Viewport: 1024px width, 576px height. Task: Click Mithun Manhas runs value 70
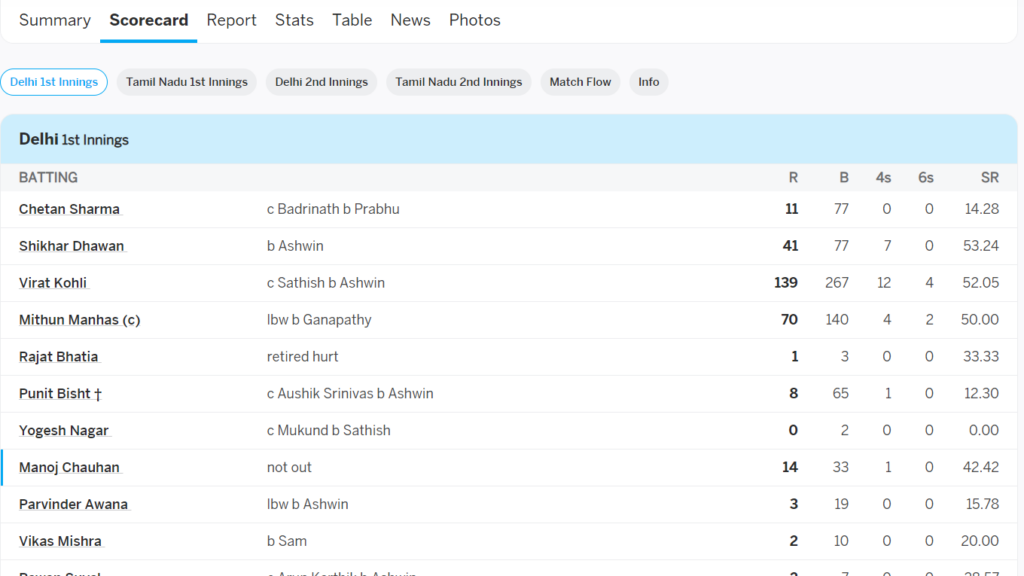pyautogui.click(x=790, y=320)
